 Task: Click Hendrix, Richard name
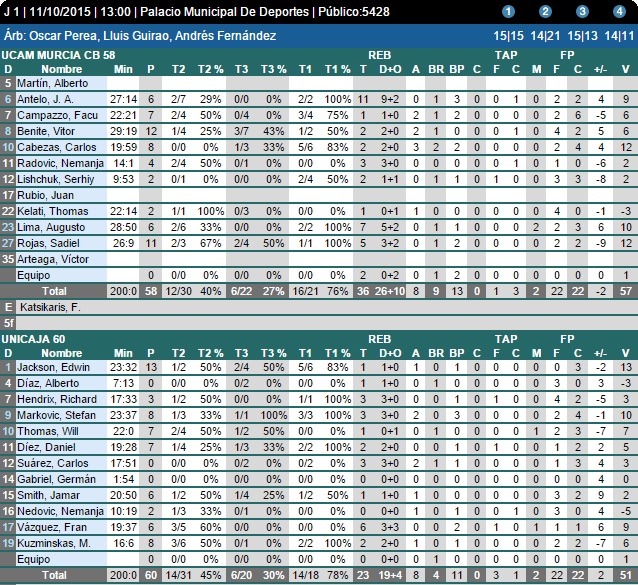tap(57, 399)
